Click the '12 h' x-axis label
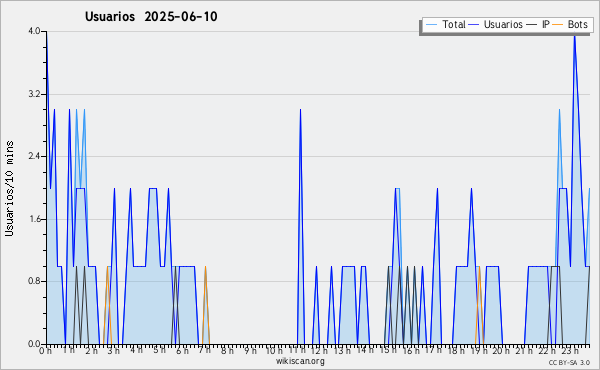 point(319,351)
